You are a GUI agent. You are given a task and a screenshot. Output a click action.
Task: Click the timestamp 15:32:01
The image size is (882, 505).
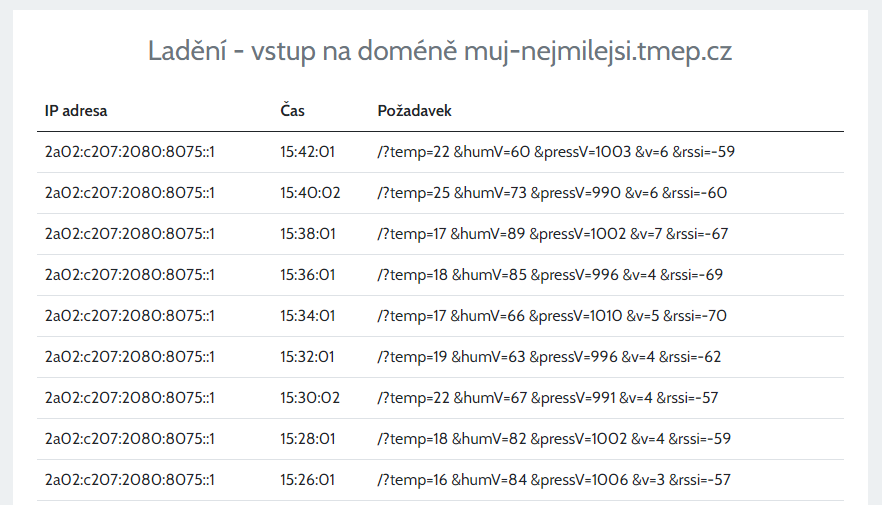point(307,357)
